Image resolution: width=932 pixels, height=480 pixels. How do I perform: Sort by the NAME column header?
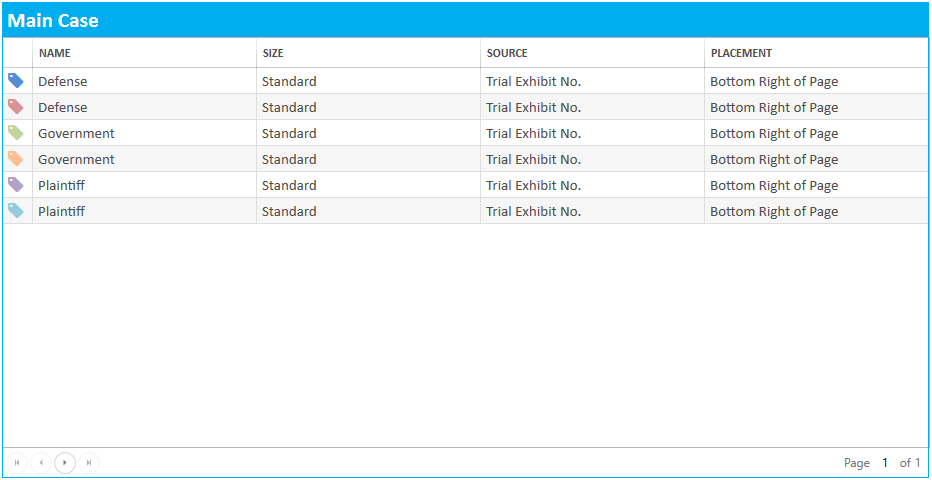[x=55, y=53]
